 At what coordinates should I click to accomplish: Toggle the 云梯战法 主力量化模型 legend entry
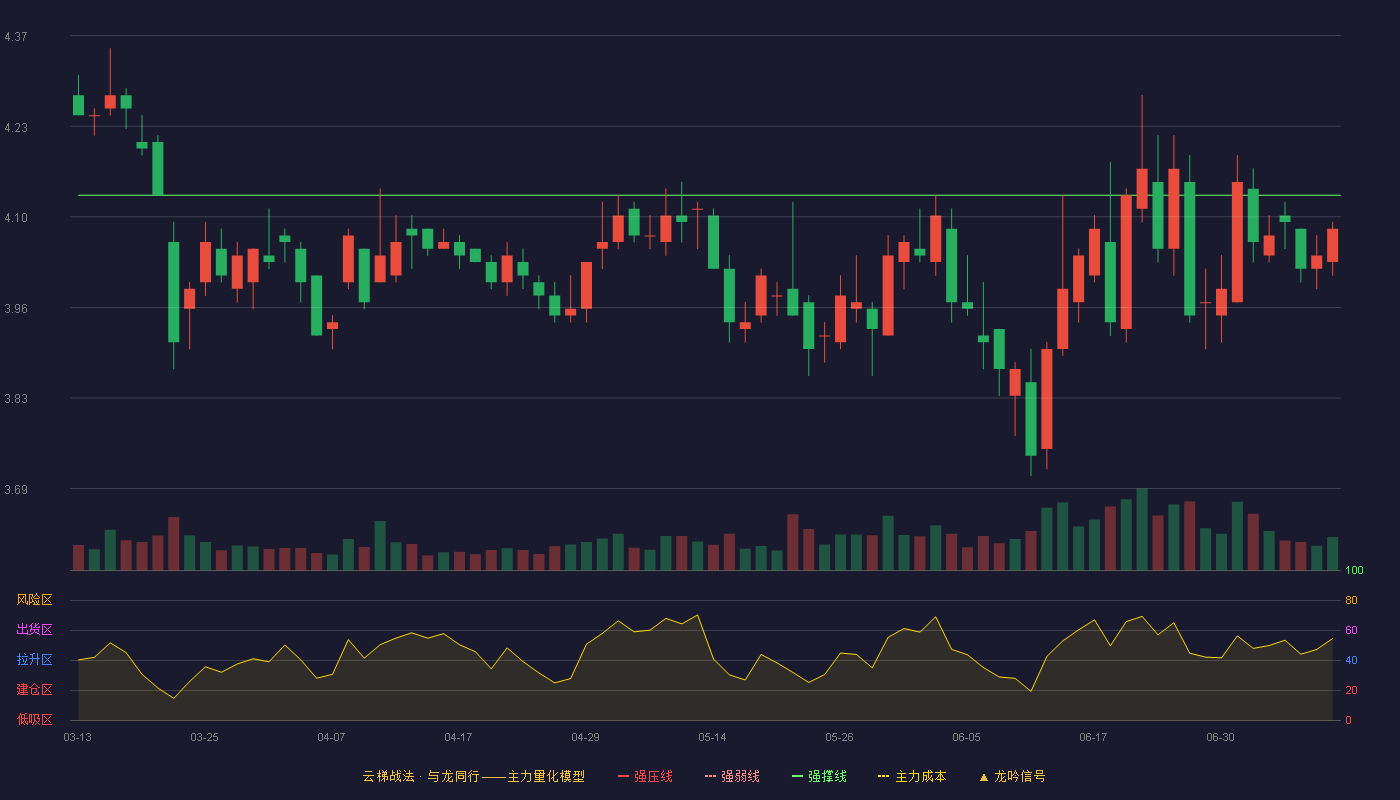[x=474, y=776]
